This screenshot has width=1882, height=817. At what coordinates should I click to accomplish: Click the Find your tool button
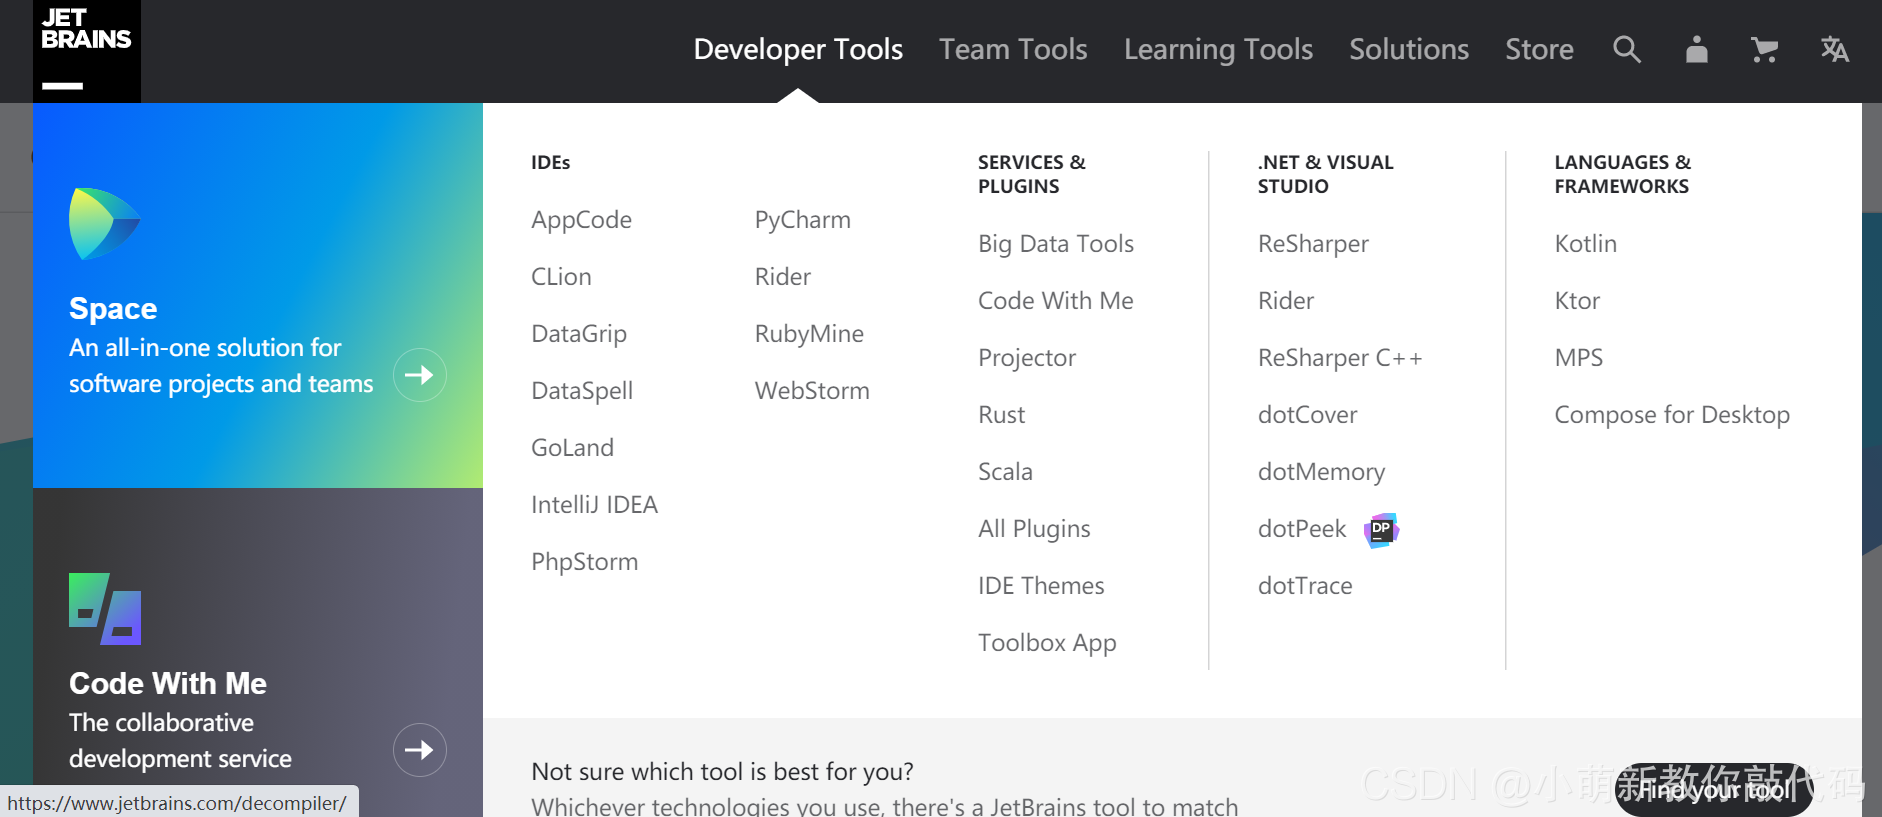(1714, 790)
